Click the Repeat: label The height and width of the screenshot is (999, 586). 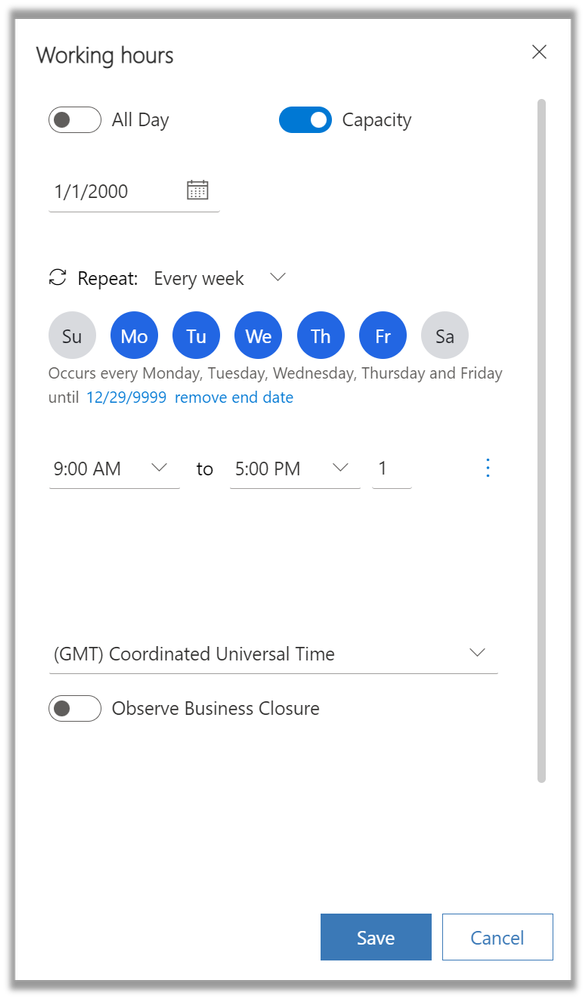click(x=108, y=278)
